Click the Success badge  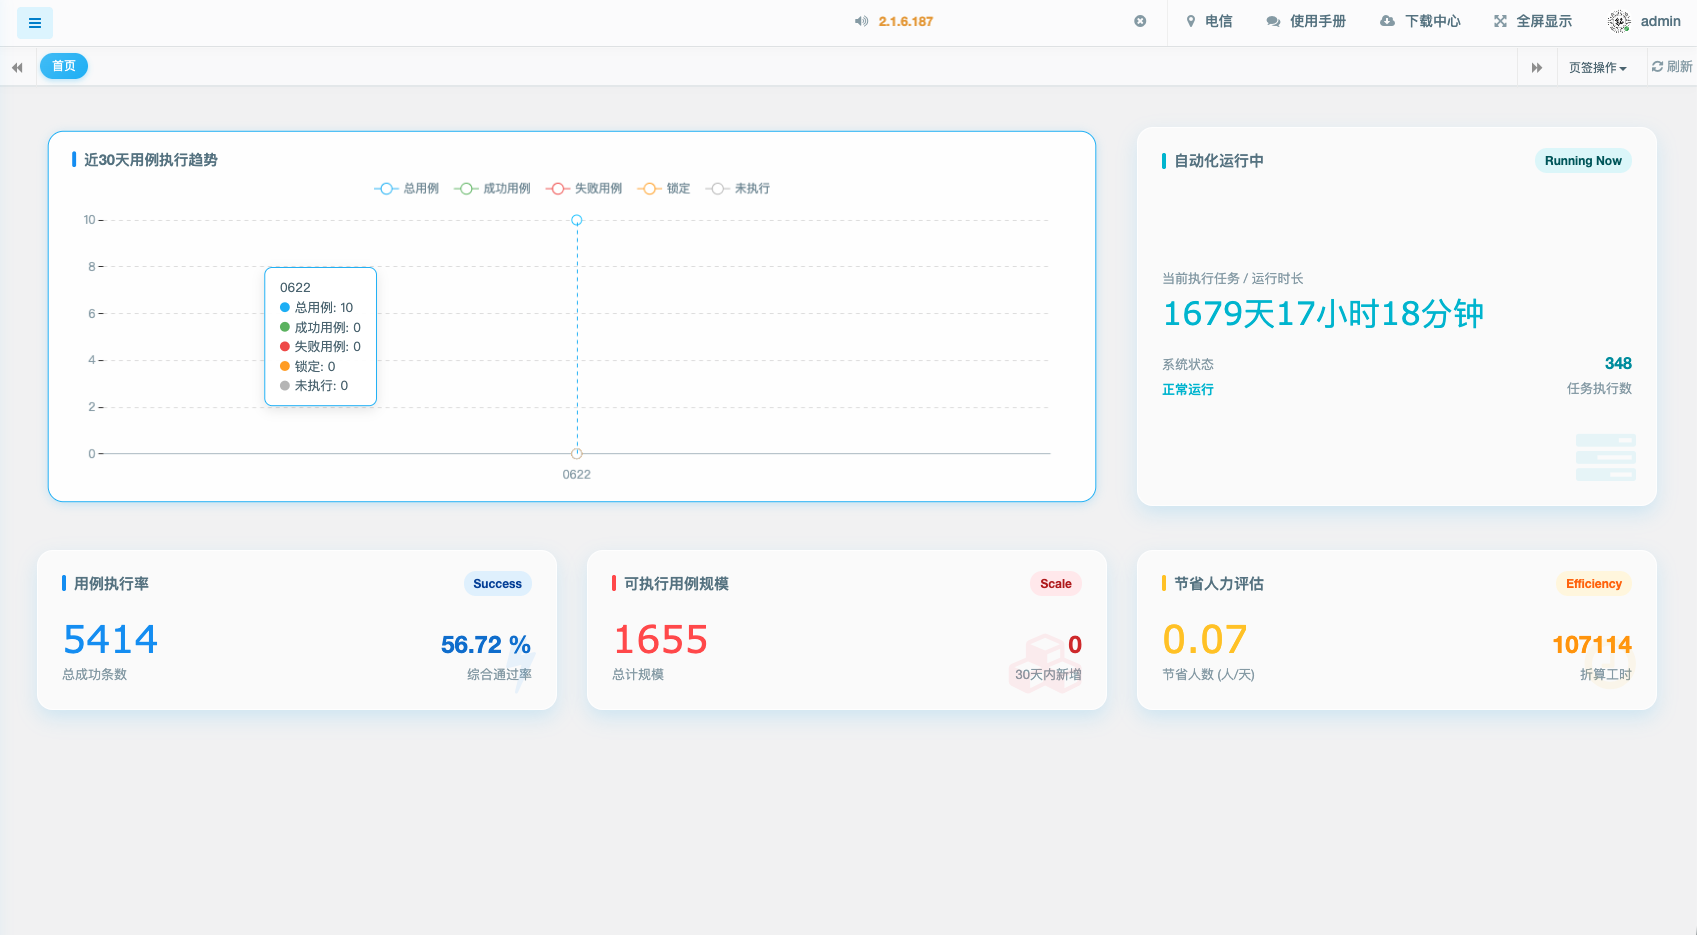pyautogui.click(x=497, y=584)
